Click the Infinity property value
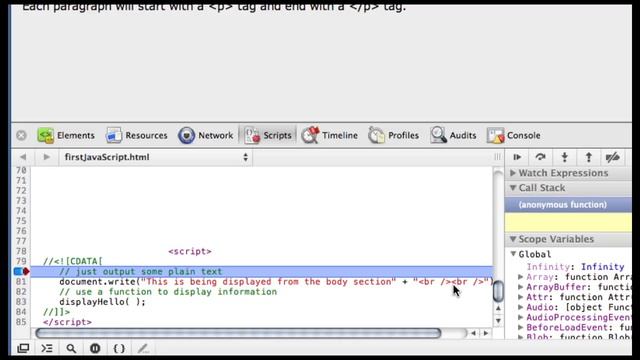Viewport: 640px width, 360px height. click(602, 267)
